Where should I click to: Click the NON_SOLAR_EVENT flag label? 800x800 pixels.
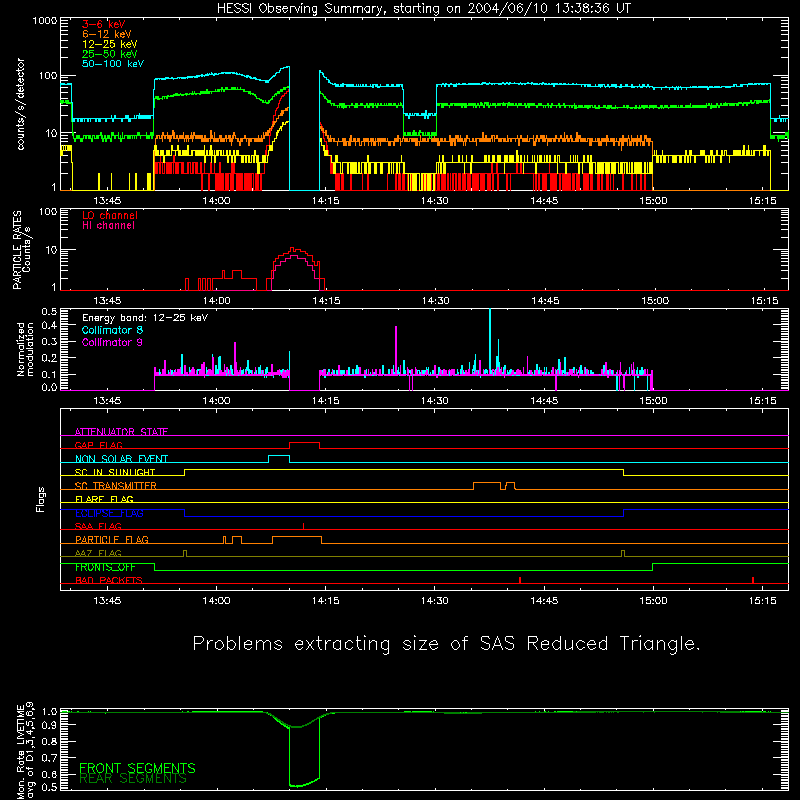(121, 459)
